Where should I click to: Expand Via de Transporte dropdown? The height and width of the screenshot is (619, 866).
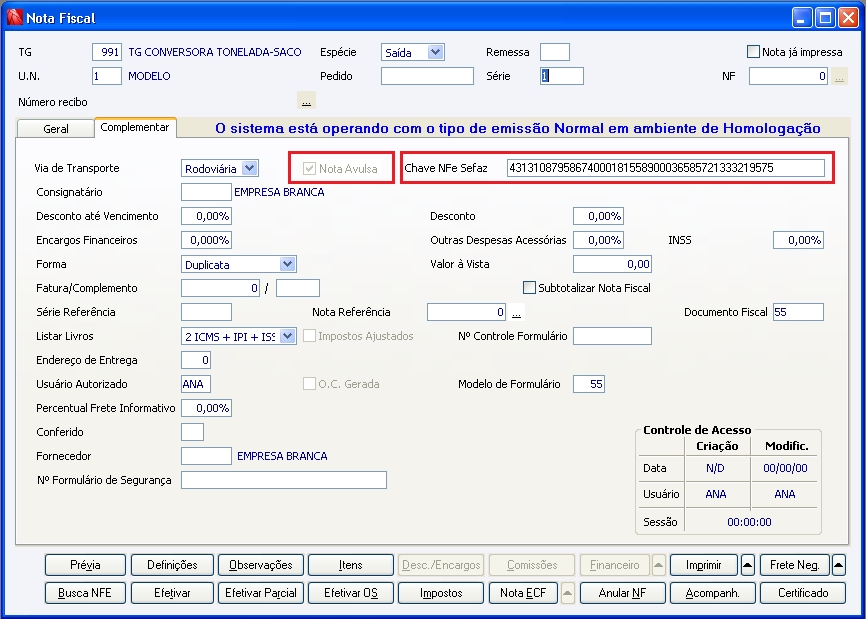tap(250, 168)
